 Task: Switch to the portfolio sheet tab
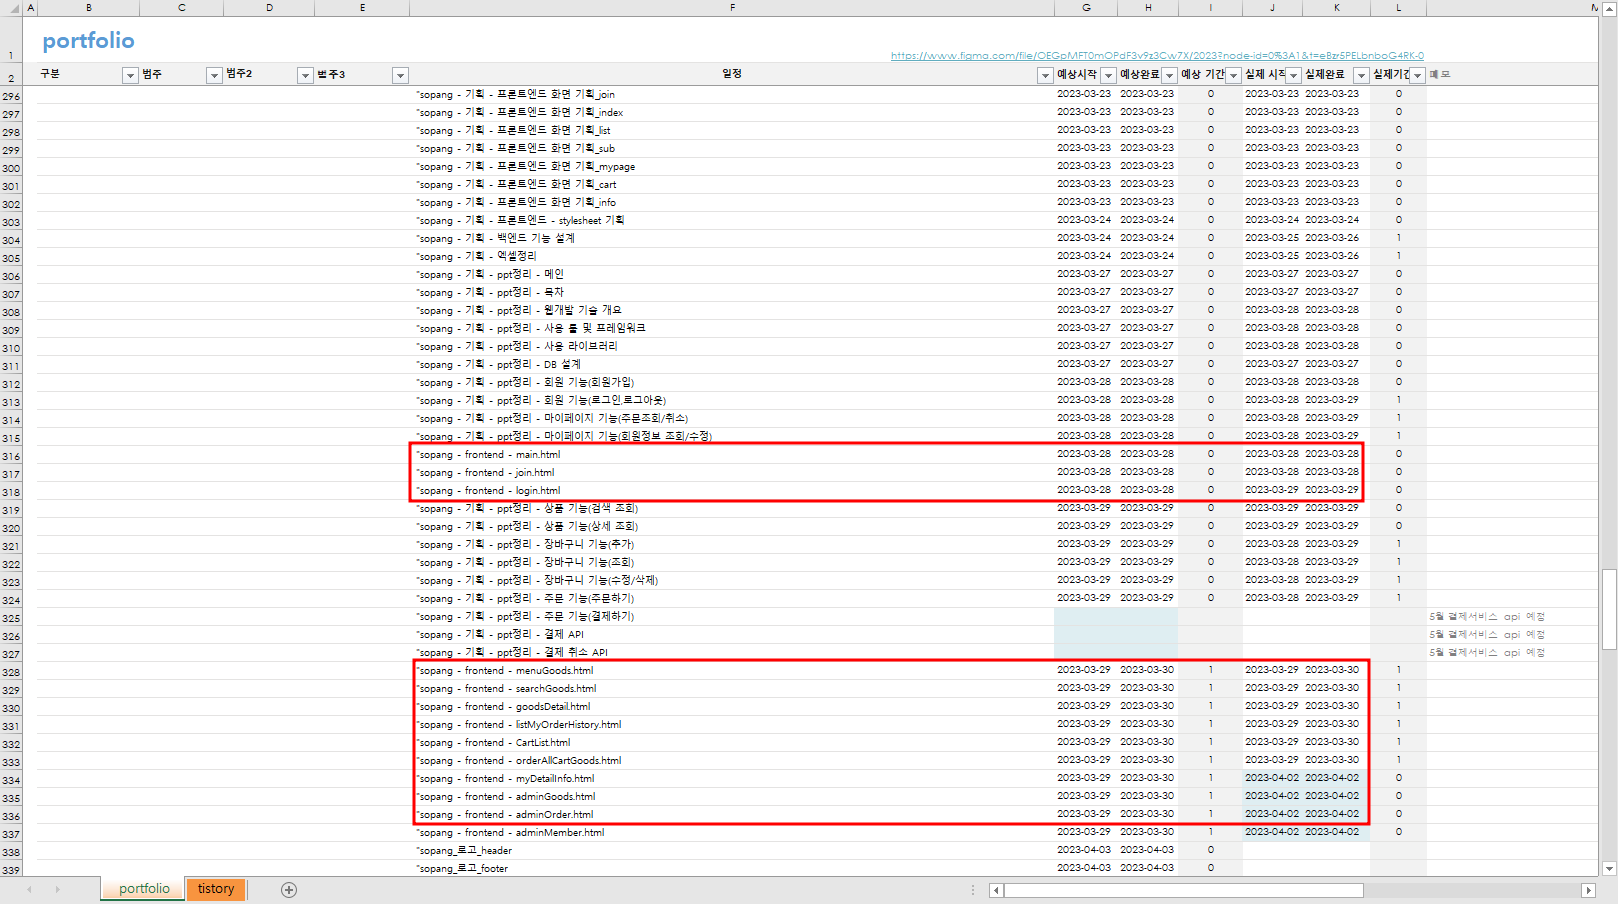click(144, 889)
